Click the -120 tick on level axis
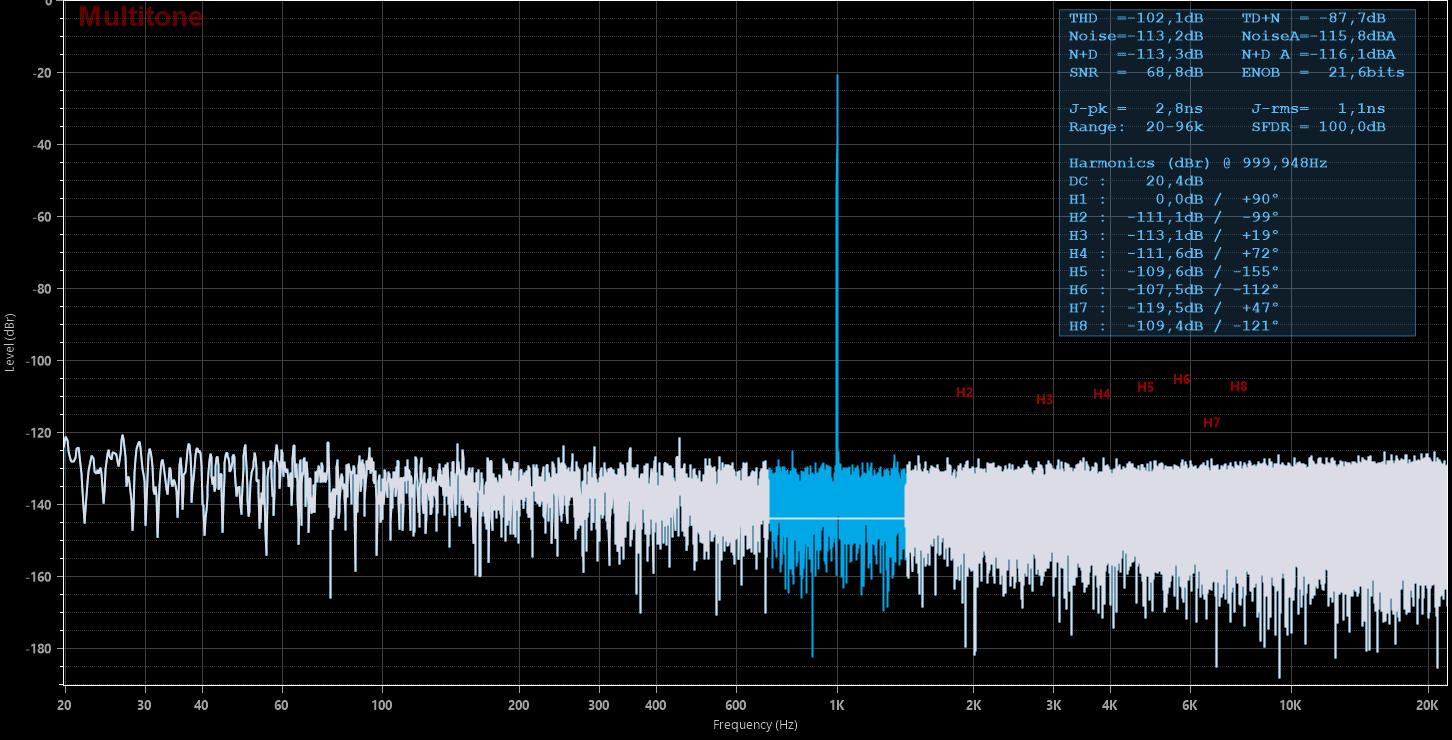The height and width of the screenshot is (740, 1452). pyautogui.click(x=38, y=433)
